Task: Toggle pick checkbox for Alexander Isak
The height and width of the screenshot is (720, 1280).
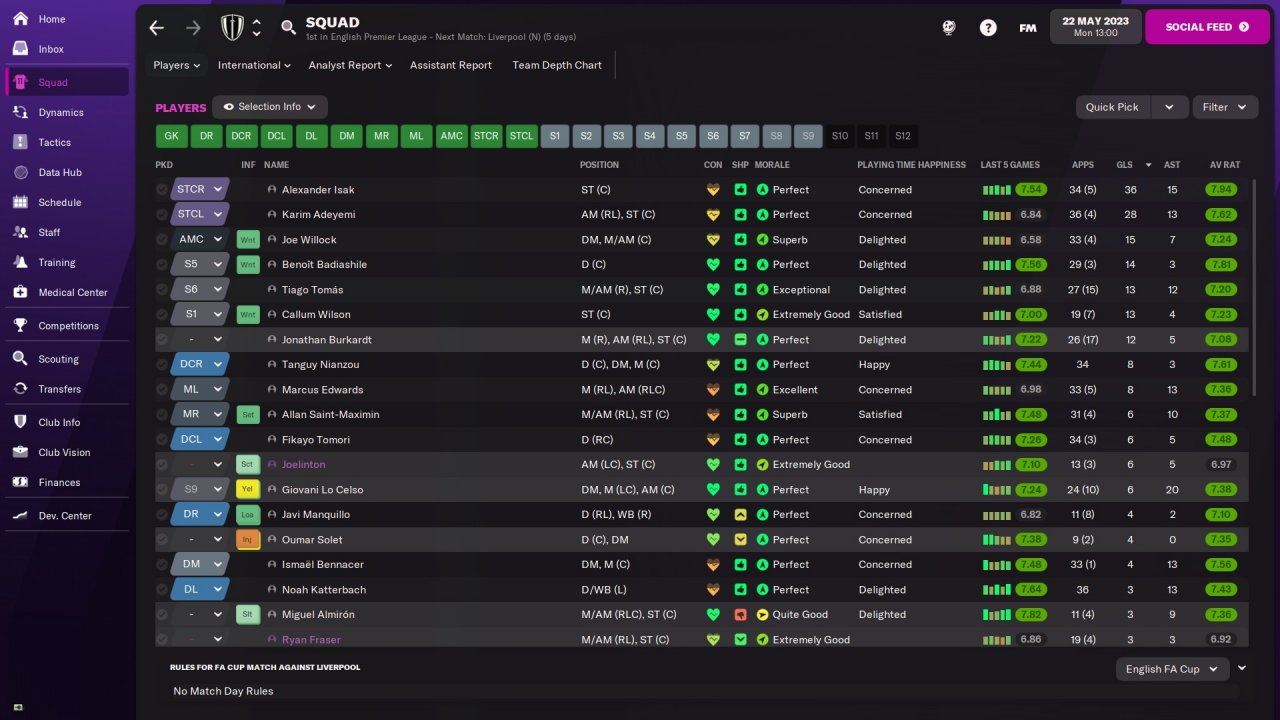Action: pyautogui.click(x=162, y=189)
